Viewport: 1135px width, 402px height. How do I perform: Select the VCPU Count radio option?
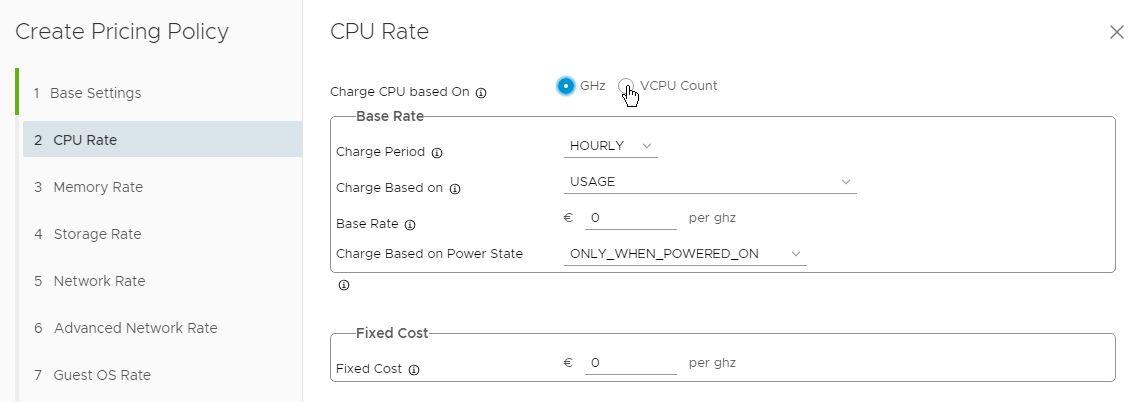626,86
